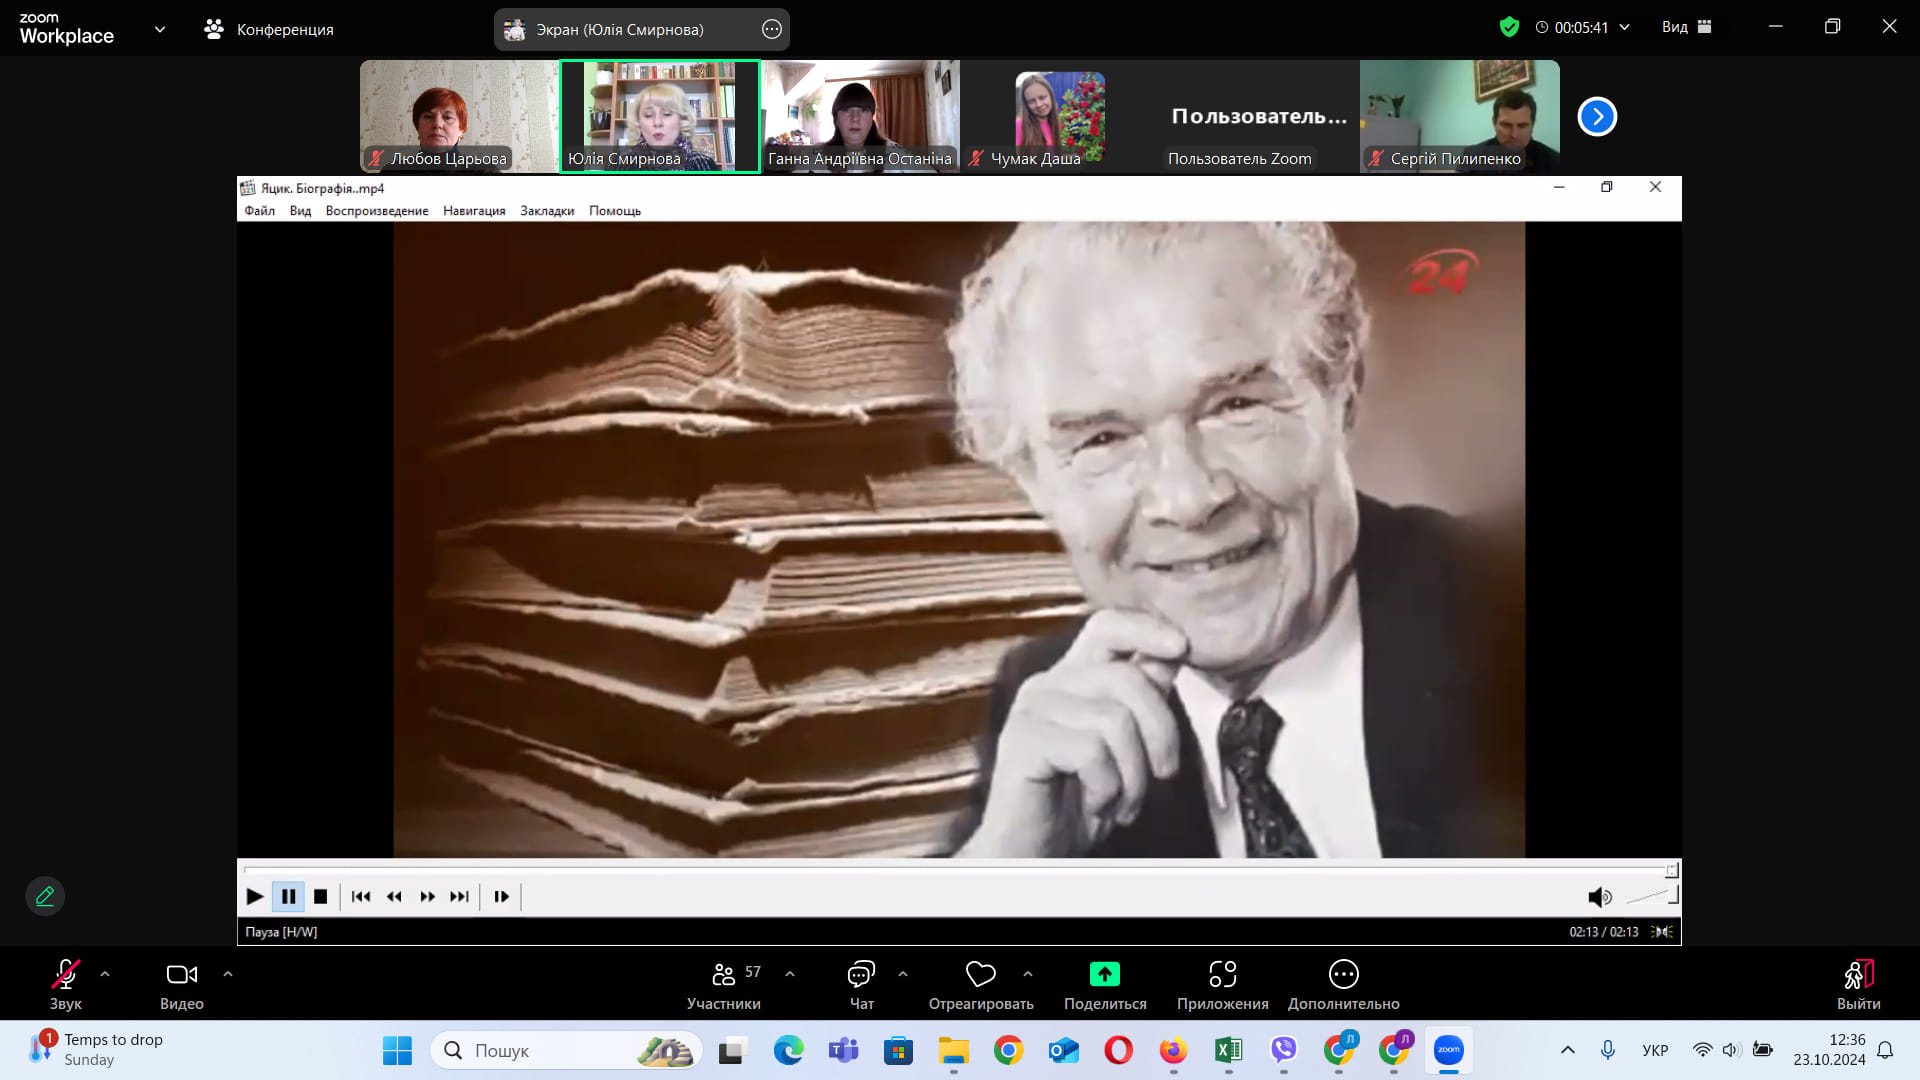Click the Play button in media player
The height and width of the screenshot is (1080, 1920).
(x=255, y=897)
